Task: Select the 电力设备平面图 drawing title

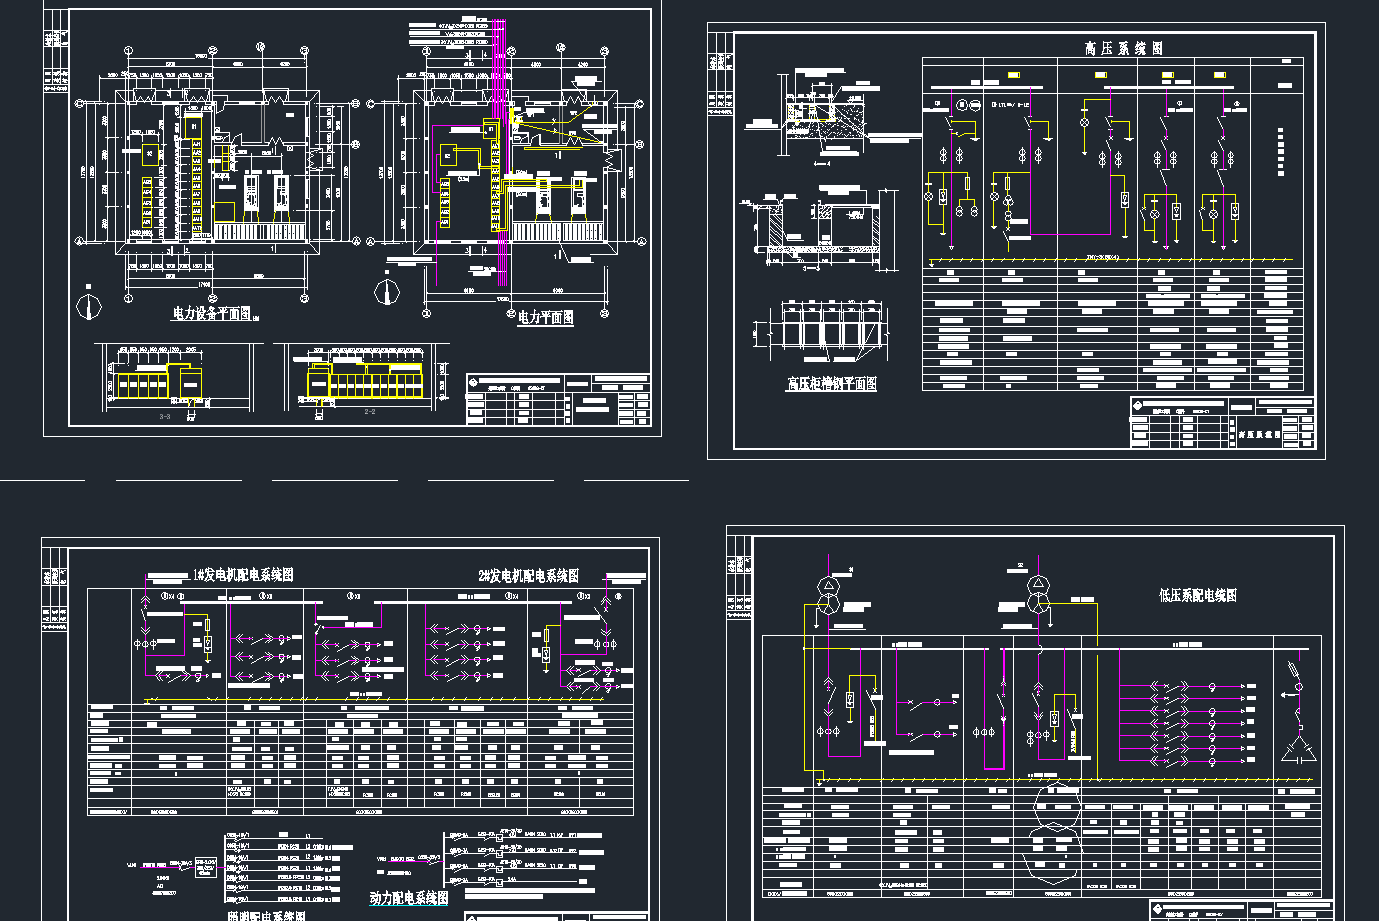Action: pyautogui.click(x=211, y=314)
